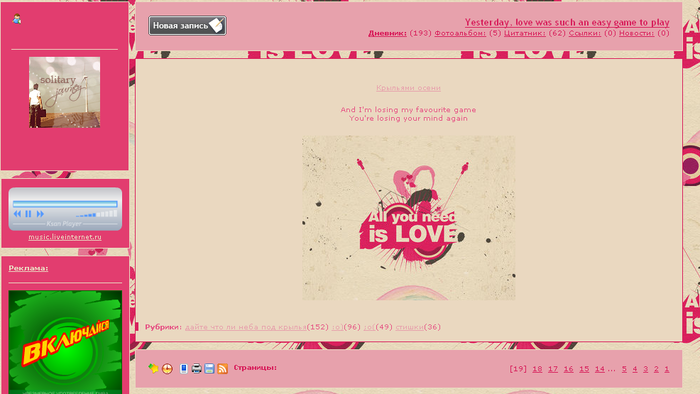Click text 'You're losing your mind again'
The height and width of the screenshot is (394, 700).
(408, 118)
